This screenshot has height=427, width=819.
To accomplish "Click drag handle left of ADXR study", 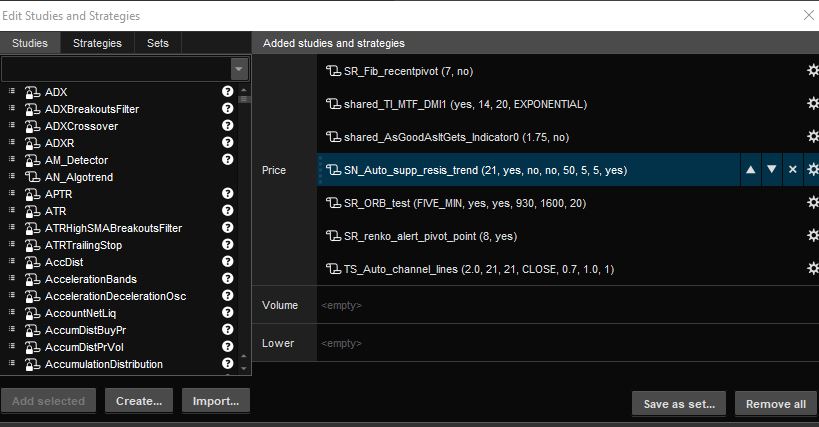I will point(12,143).
